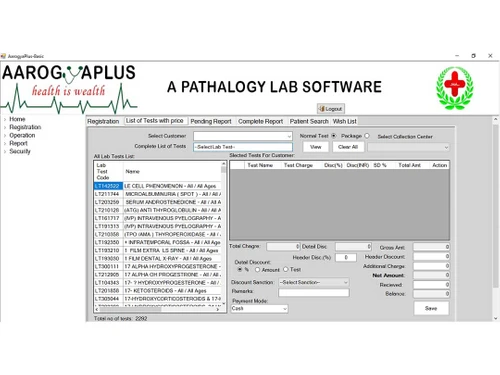Go to the Patient Search tab
This screenshot has width=500, height=375.
(x=309, y=121)
